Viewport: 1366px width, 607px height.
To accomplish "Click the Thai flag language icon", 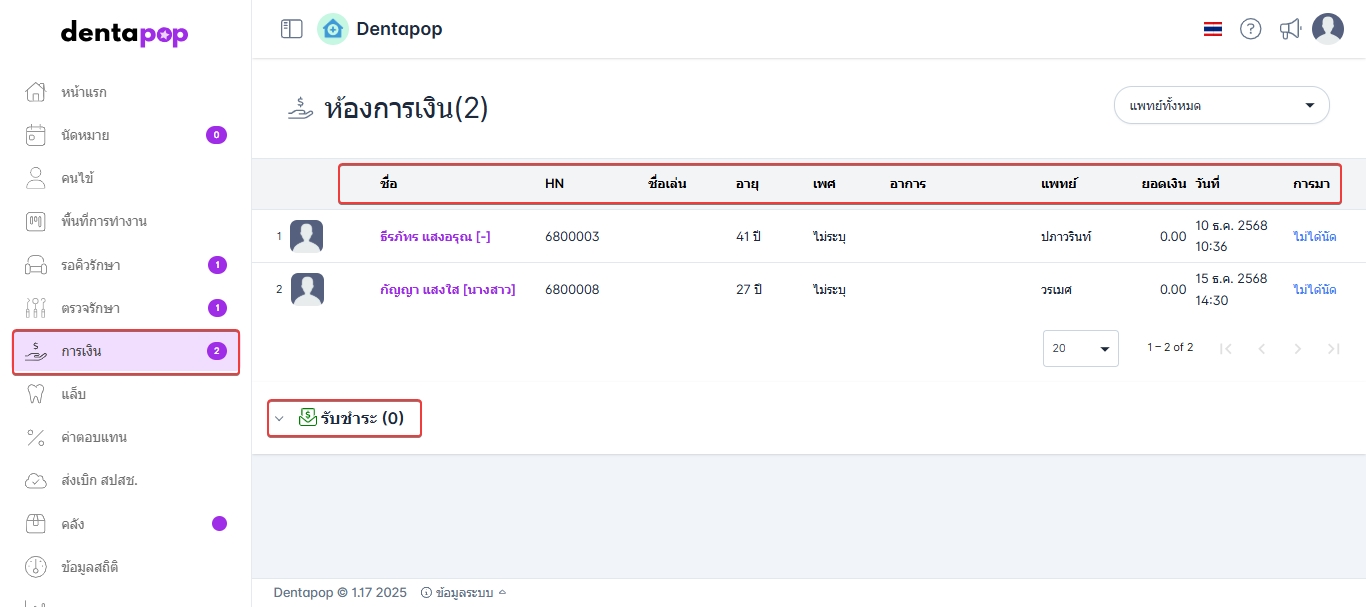I will 1213,29.
